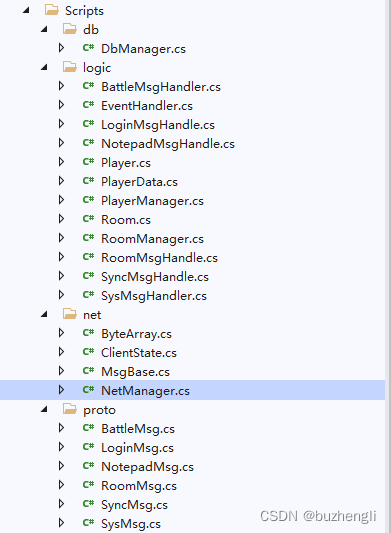Click the C# icon beside SysMsg.cs
The width and height of the screenshot is (391, 533).
pos(88,523)
